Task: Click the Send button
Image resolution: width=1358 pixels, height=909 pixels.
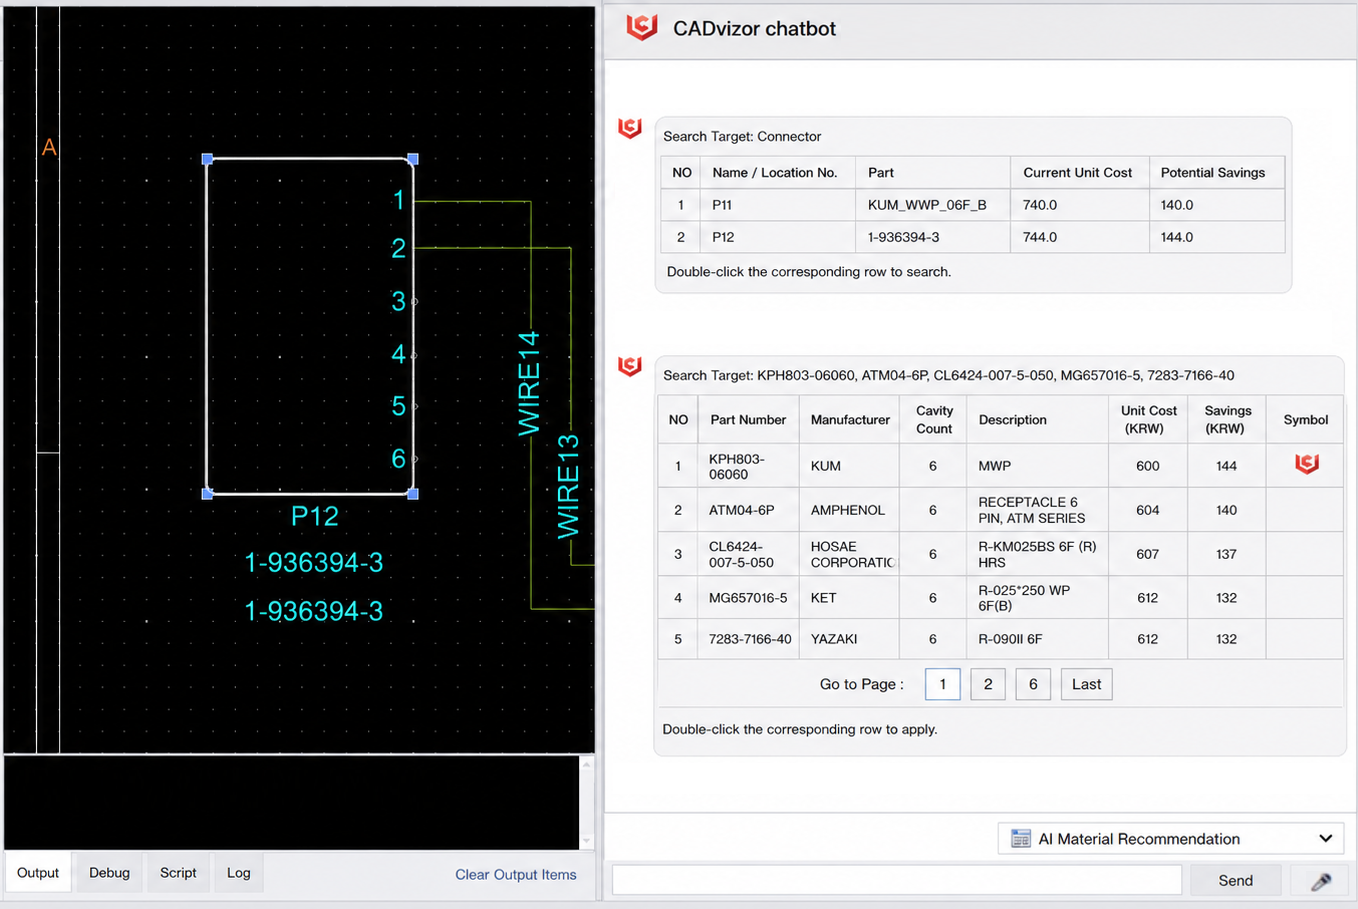Action: pos(1235,880)
